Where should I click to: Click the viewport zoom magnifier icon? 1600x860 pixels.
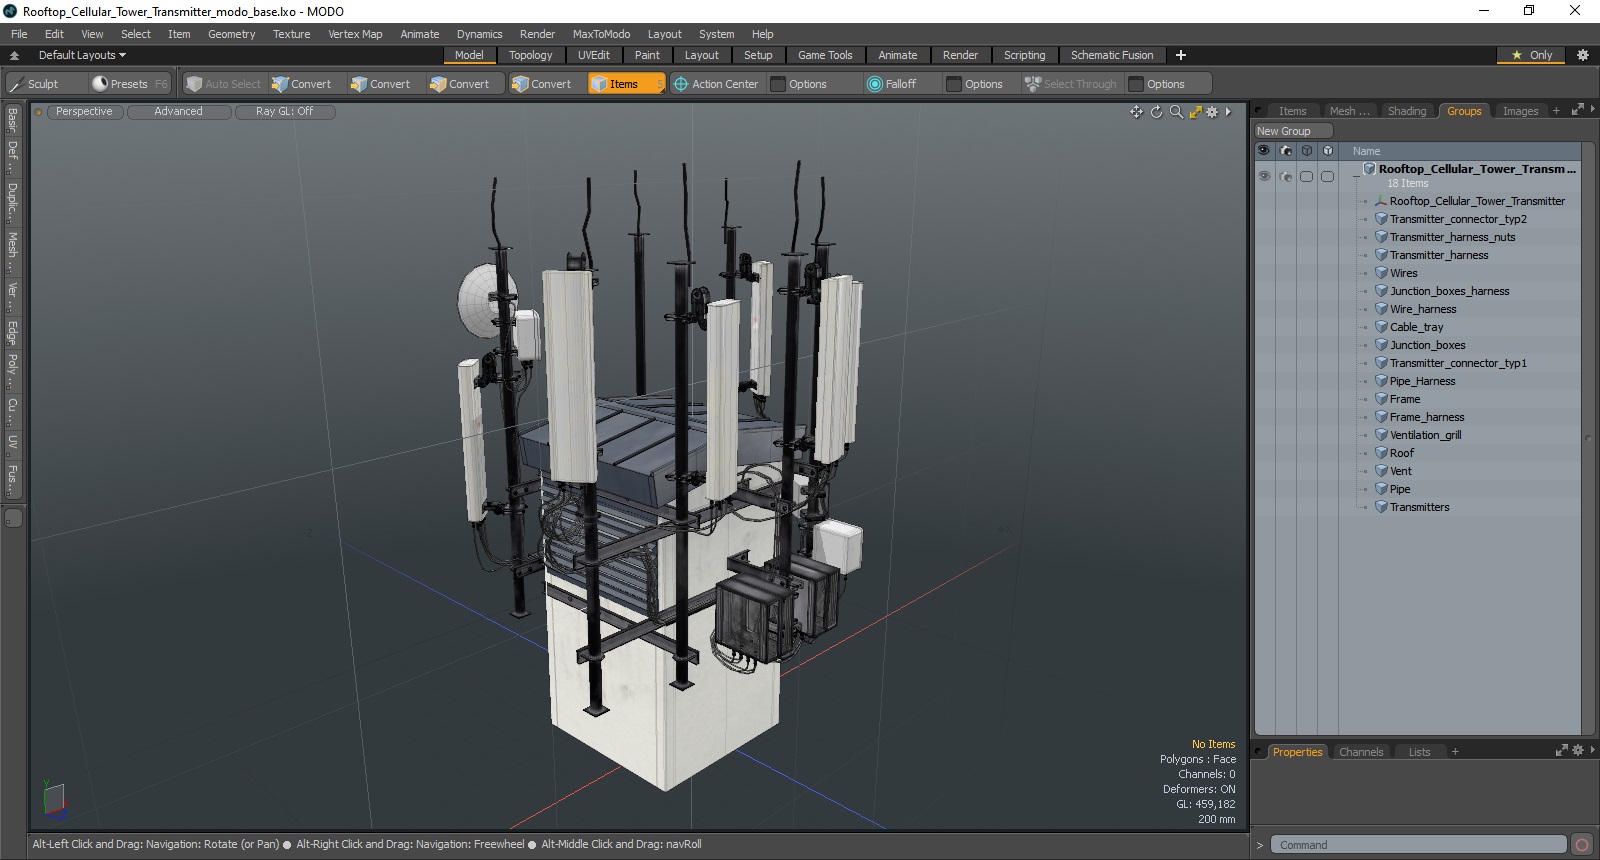1176,112
